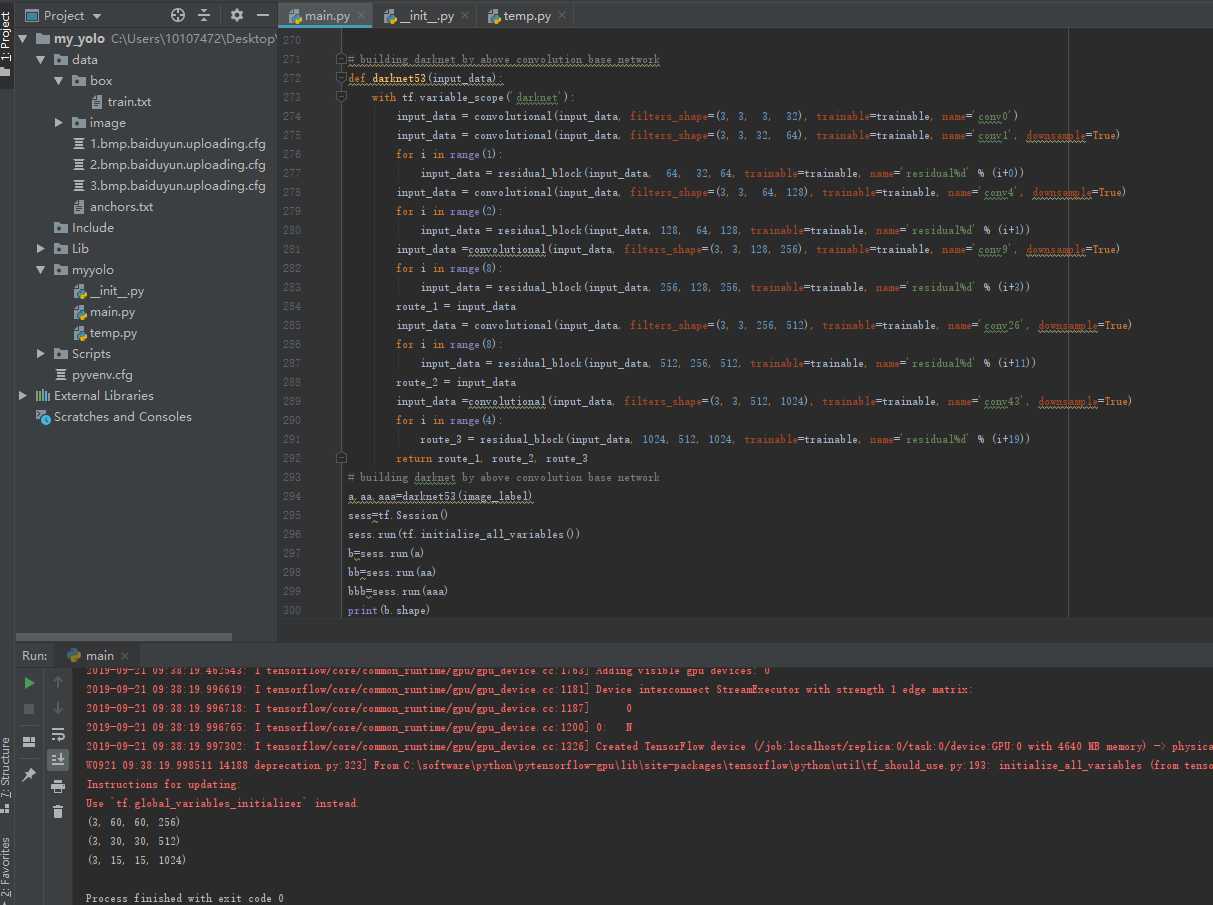Click gutter line number 294
Image resolution: width=1213 pixels, height=905 pixels.
[x=292, y=496]
